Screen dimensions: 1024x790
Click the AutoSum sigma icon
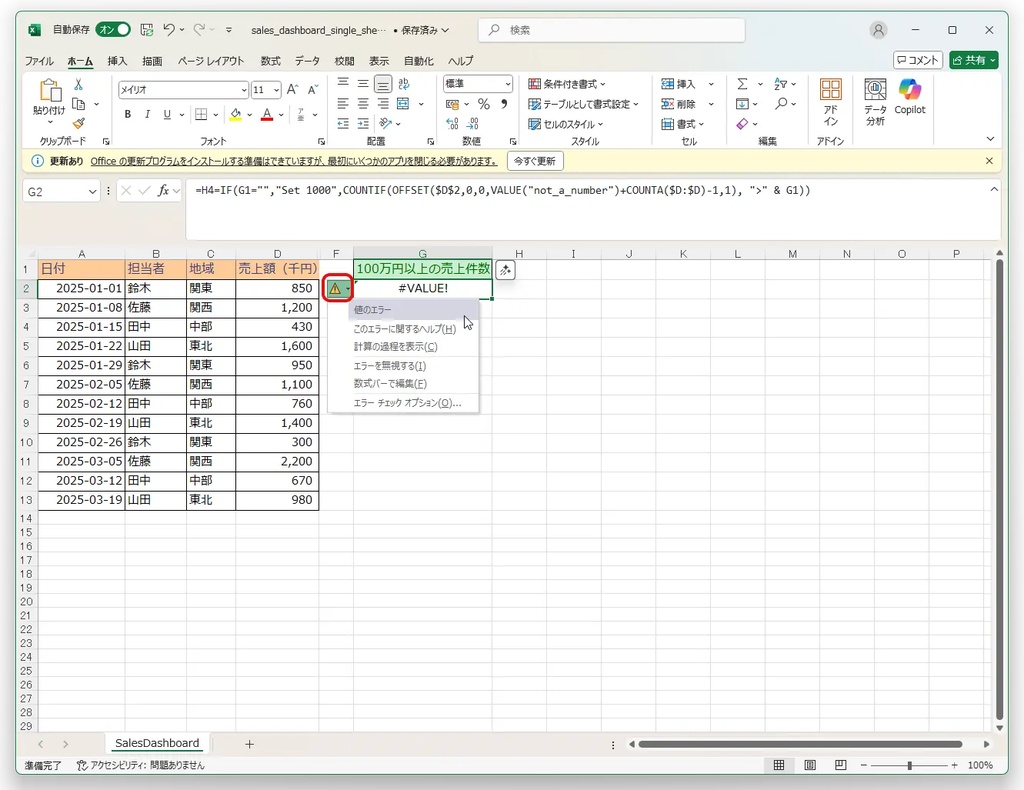click(x=743, y=84)
